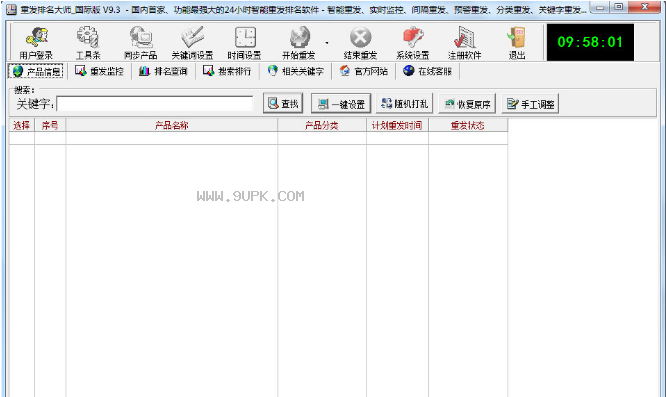This screenshot has height=397, width=666.
Task: Open 用户登录 user login
Action: coord(36,42)
